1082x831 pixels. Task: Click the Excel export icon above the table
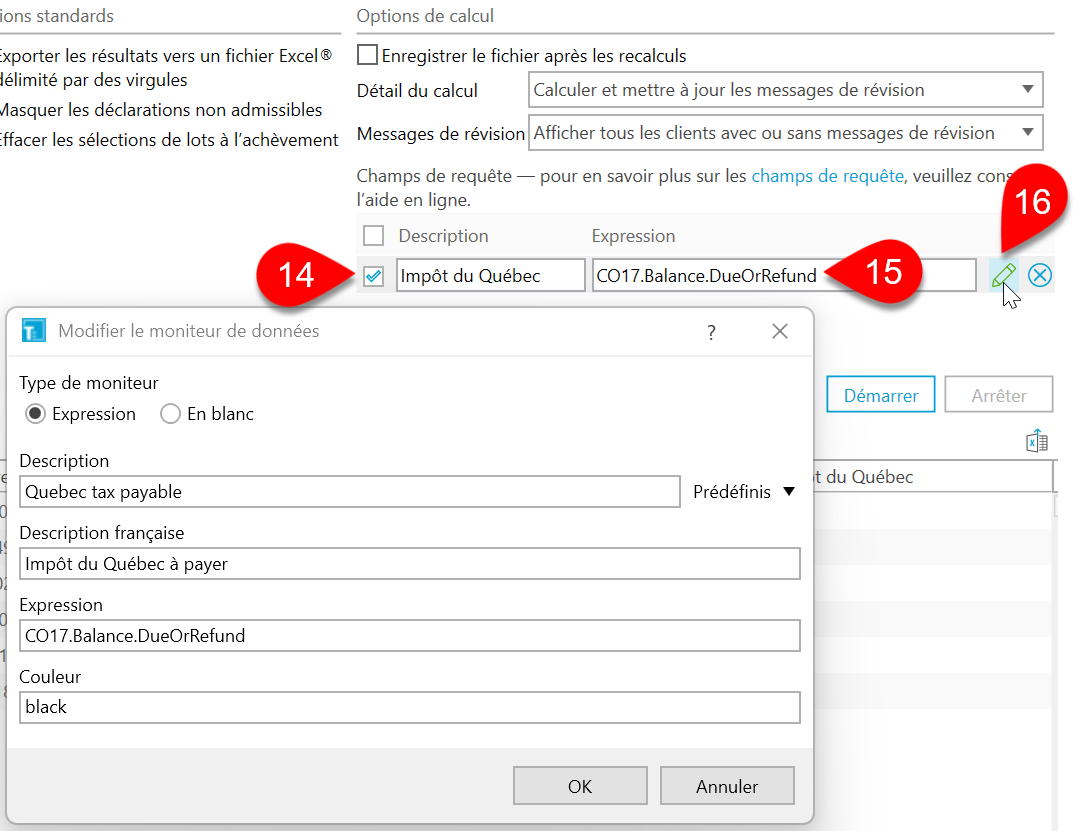click(1037, 441)
